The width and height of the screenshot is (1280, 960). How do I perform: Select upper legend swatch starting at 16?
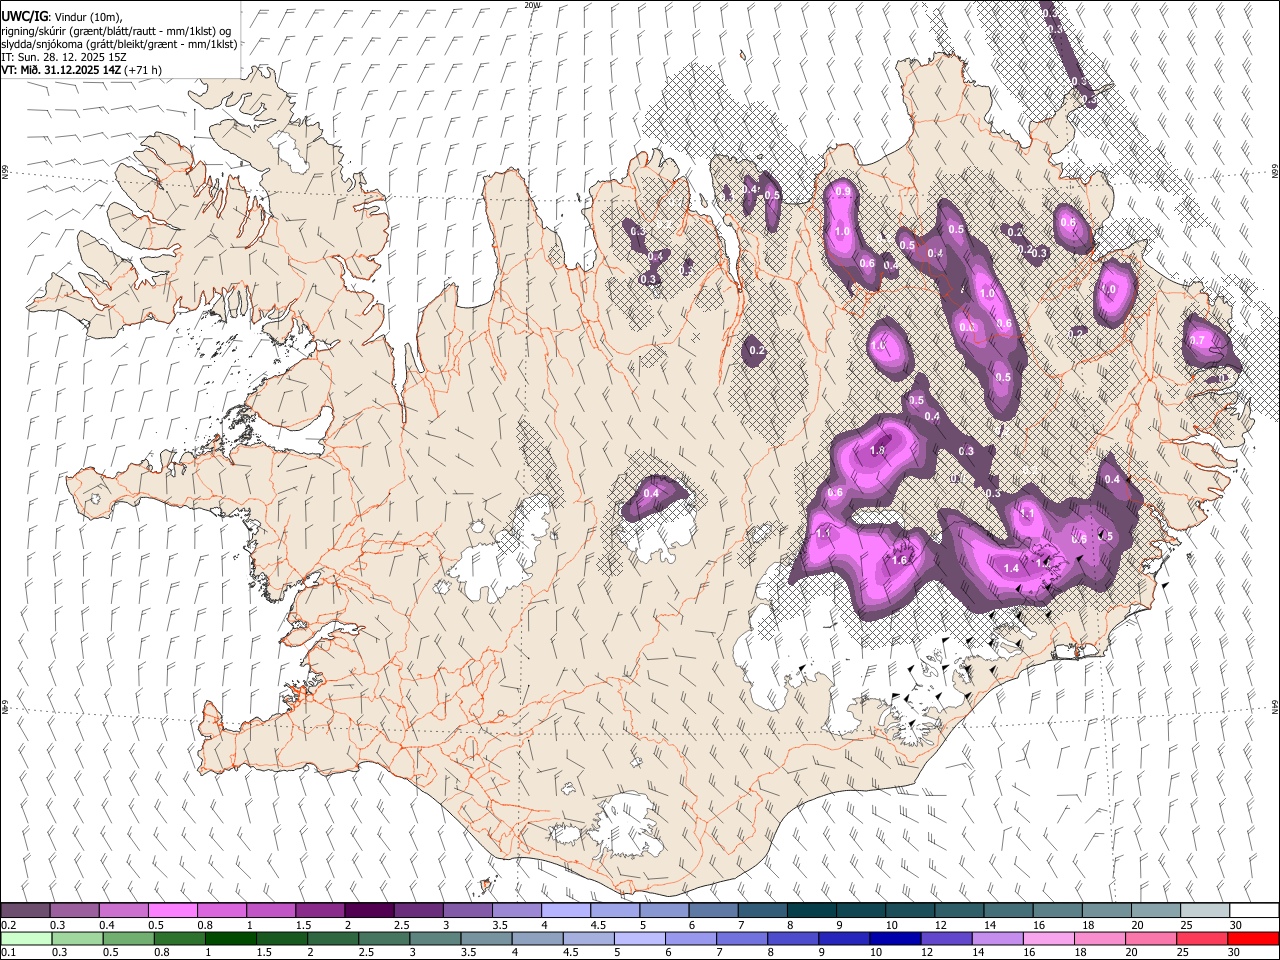click(1057, 911)
